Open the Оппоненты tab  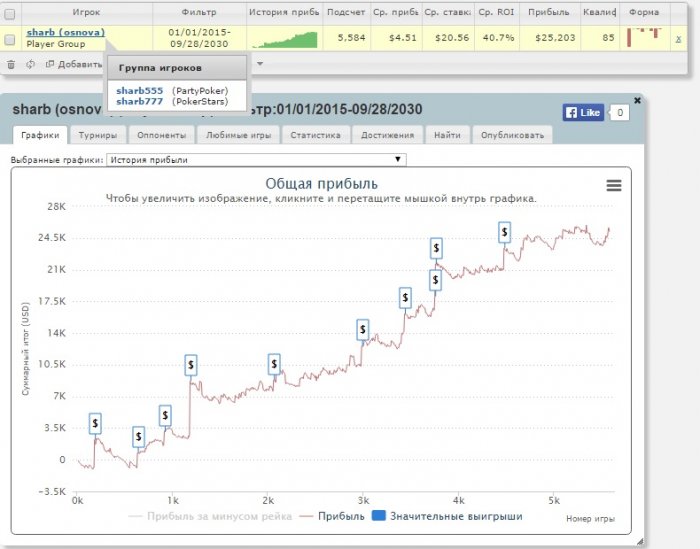162,135
